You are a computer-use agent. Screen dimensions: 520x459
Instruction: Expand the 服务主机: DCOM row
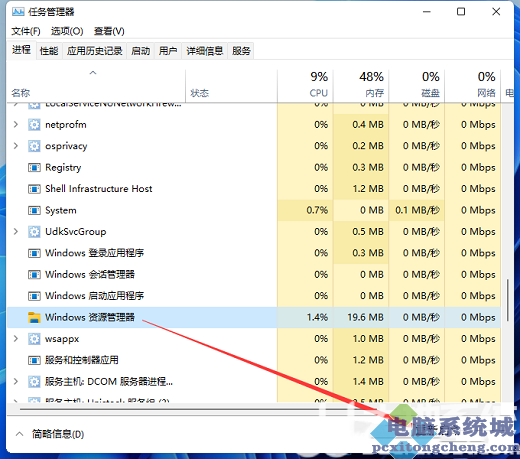[x=16, y=382]
